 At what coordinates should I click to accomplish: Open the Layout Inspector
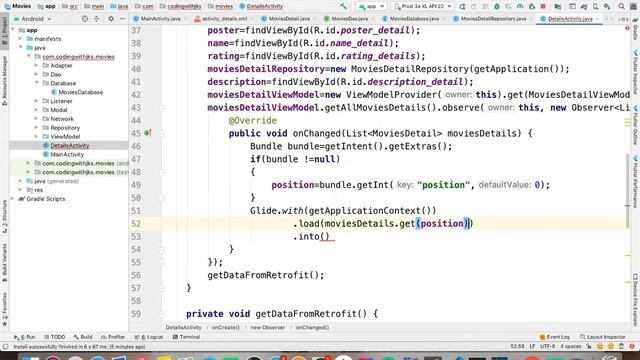click(x=602, y=337)
